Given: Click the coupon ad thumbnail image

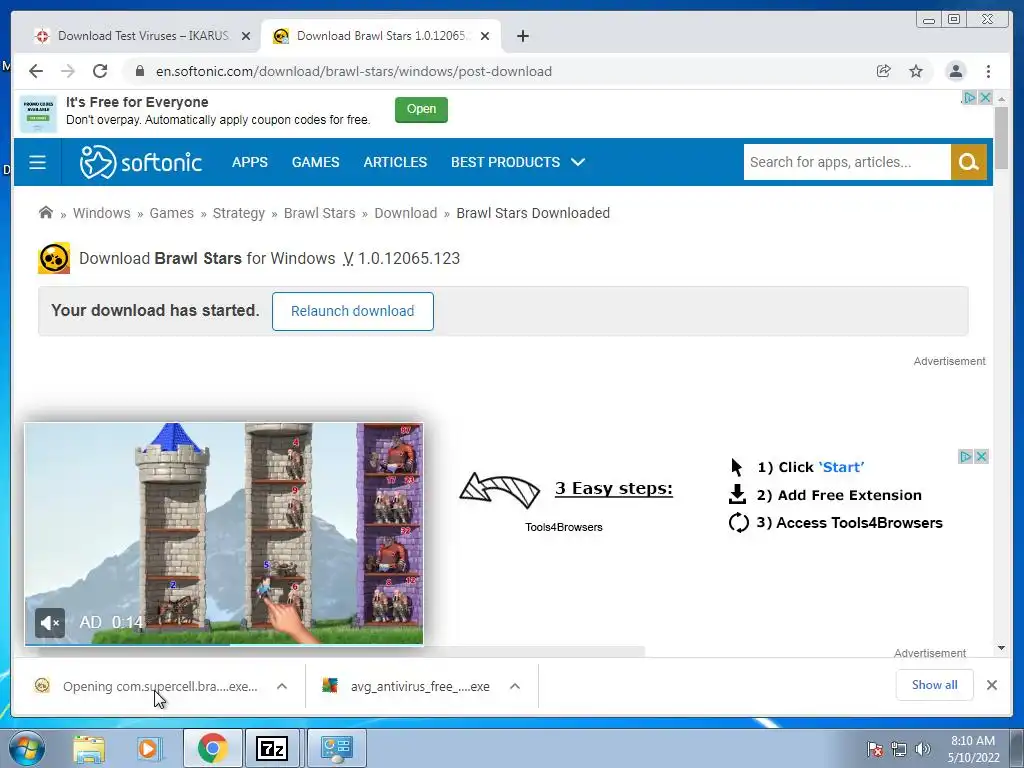Looking at the screenshot, I should click(x=38, y=114).
